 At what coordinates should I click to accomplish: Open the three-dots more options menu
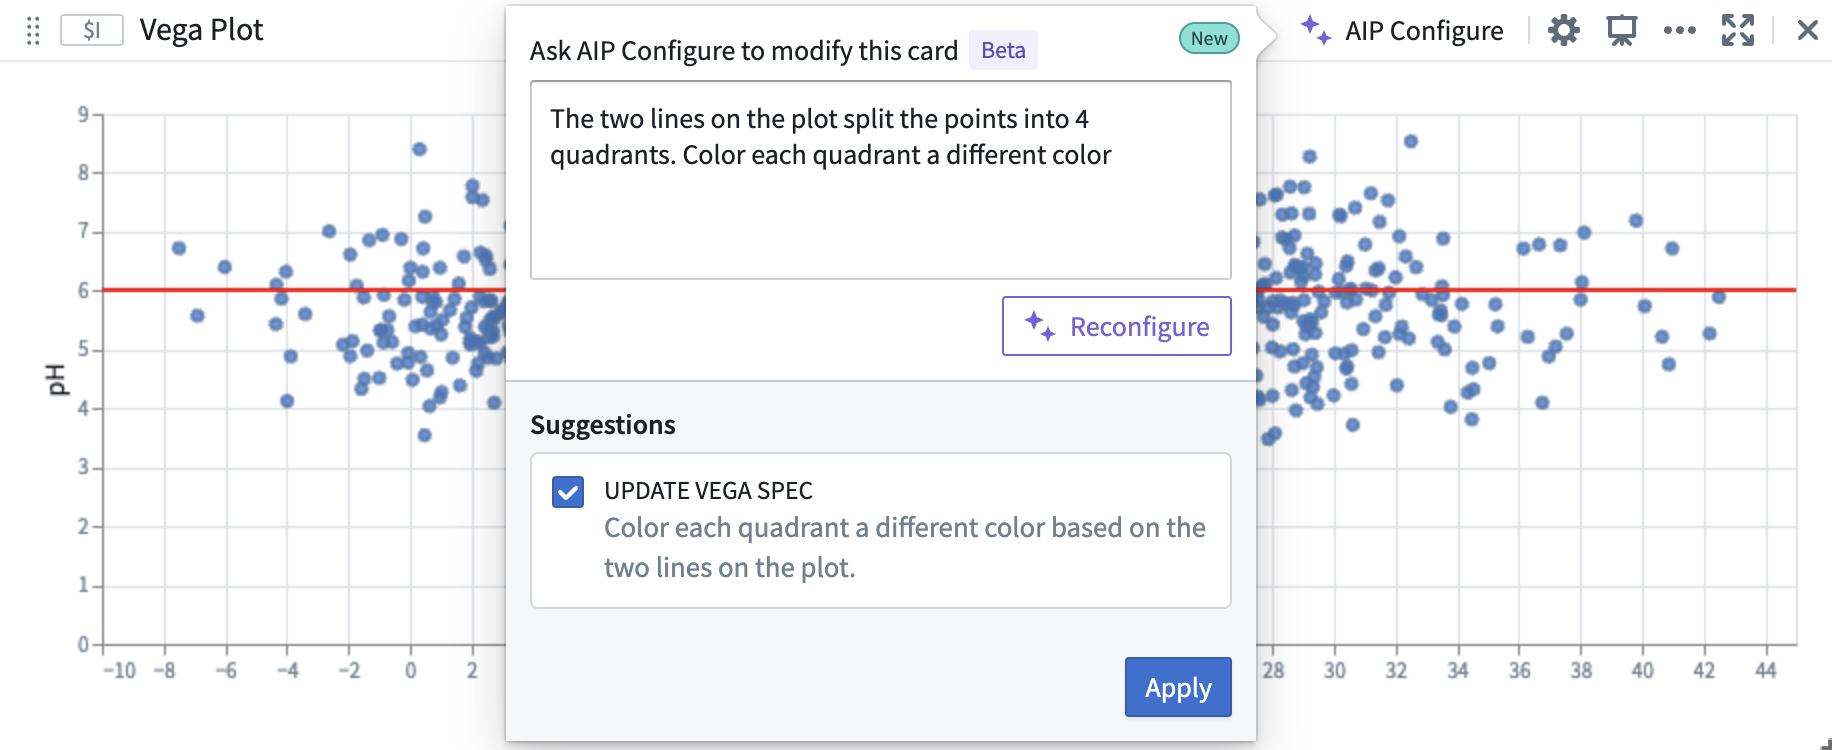[x=1680, y=30]
